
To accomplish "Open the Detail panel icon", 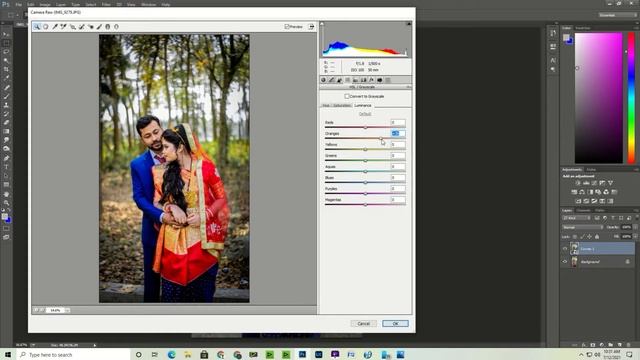I will (340, 80).
